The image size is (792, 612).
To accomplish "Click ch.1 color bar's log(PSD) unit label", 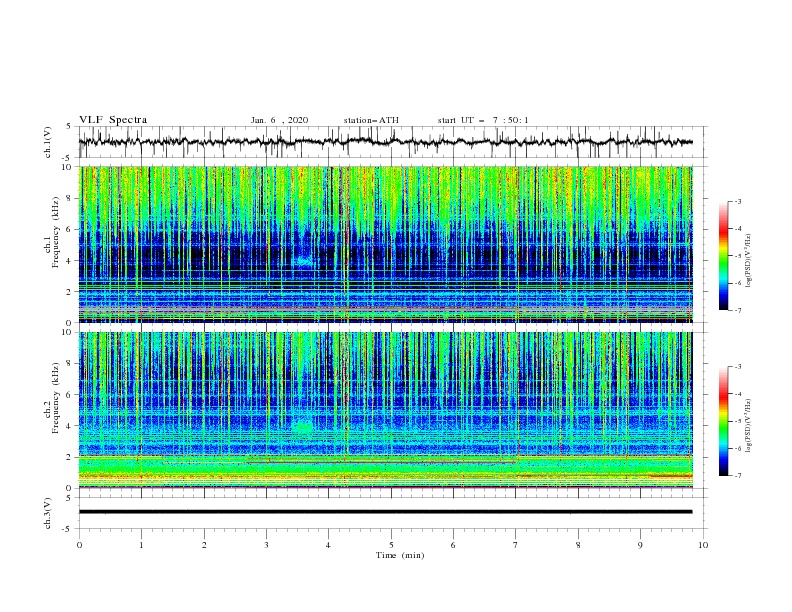I will tap(749, 261).
